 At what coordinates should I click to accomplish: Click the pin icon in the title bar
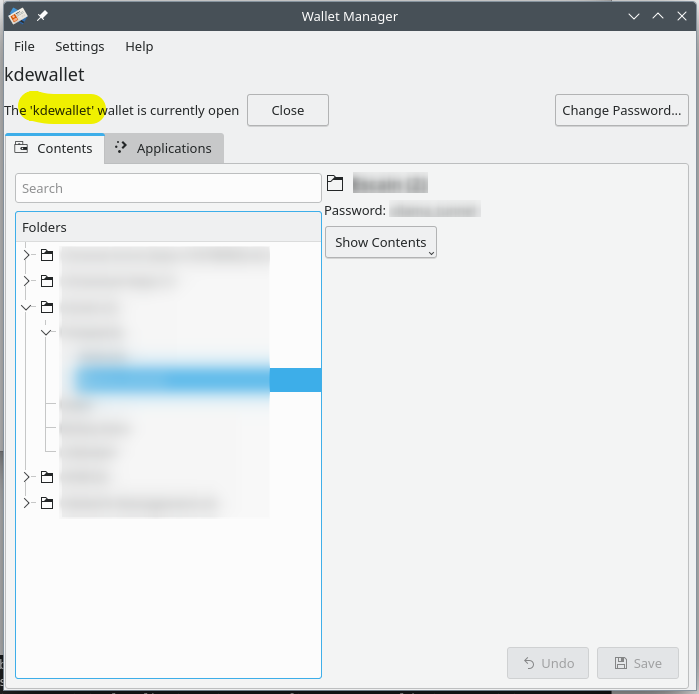[42, 16]
